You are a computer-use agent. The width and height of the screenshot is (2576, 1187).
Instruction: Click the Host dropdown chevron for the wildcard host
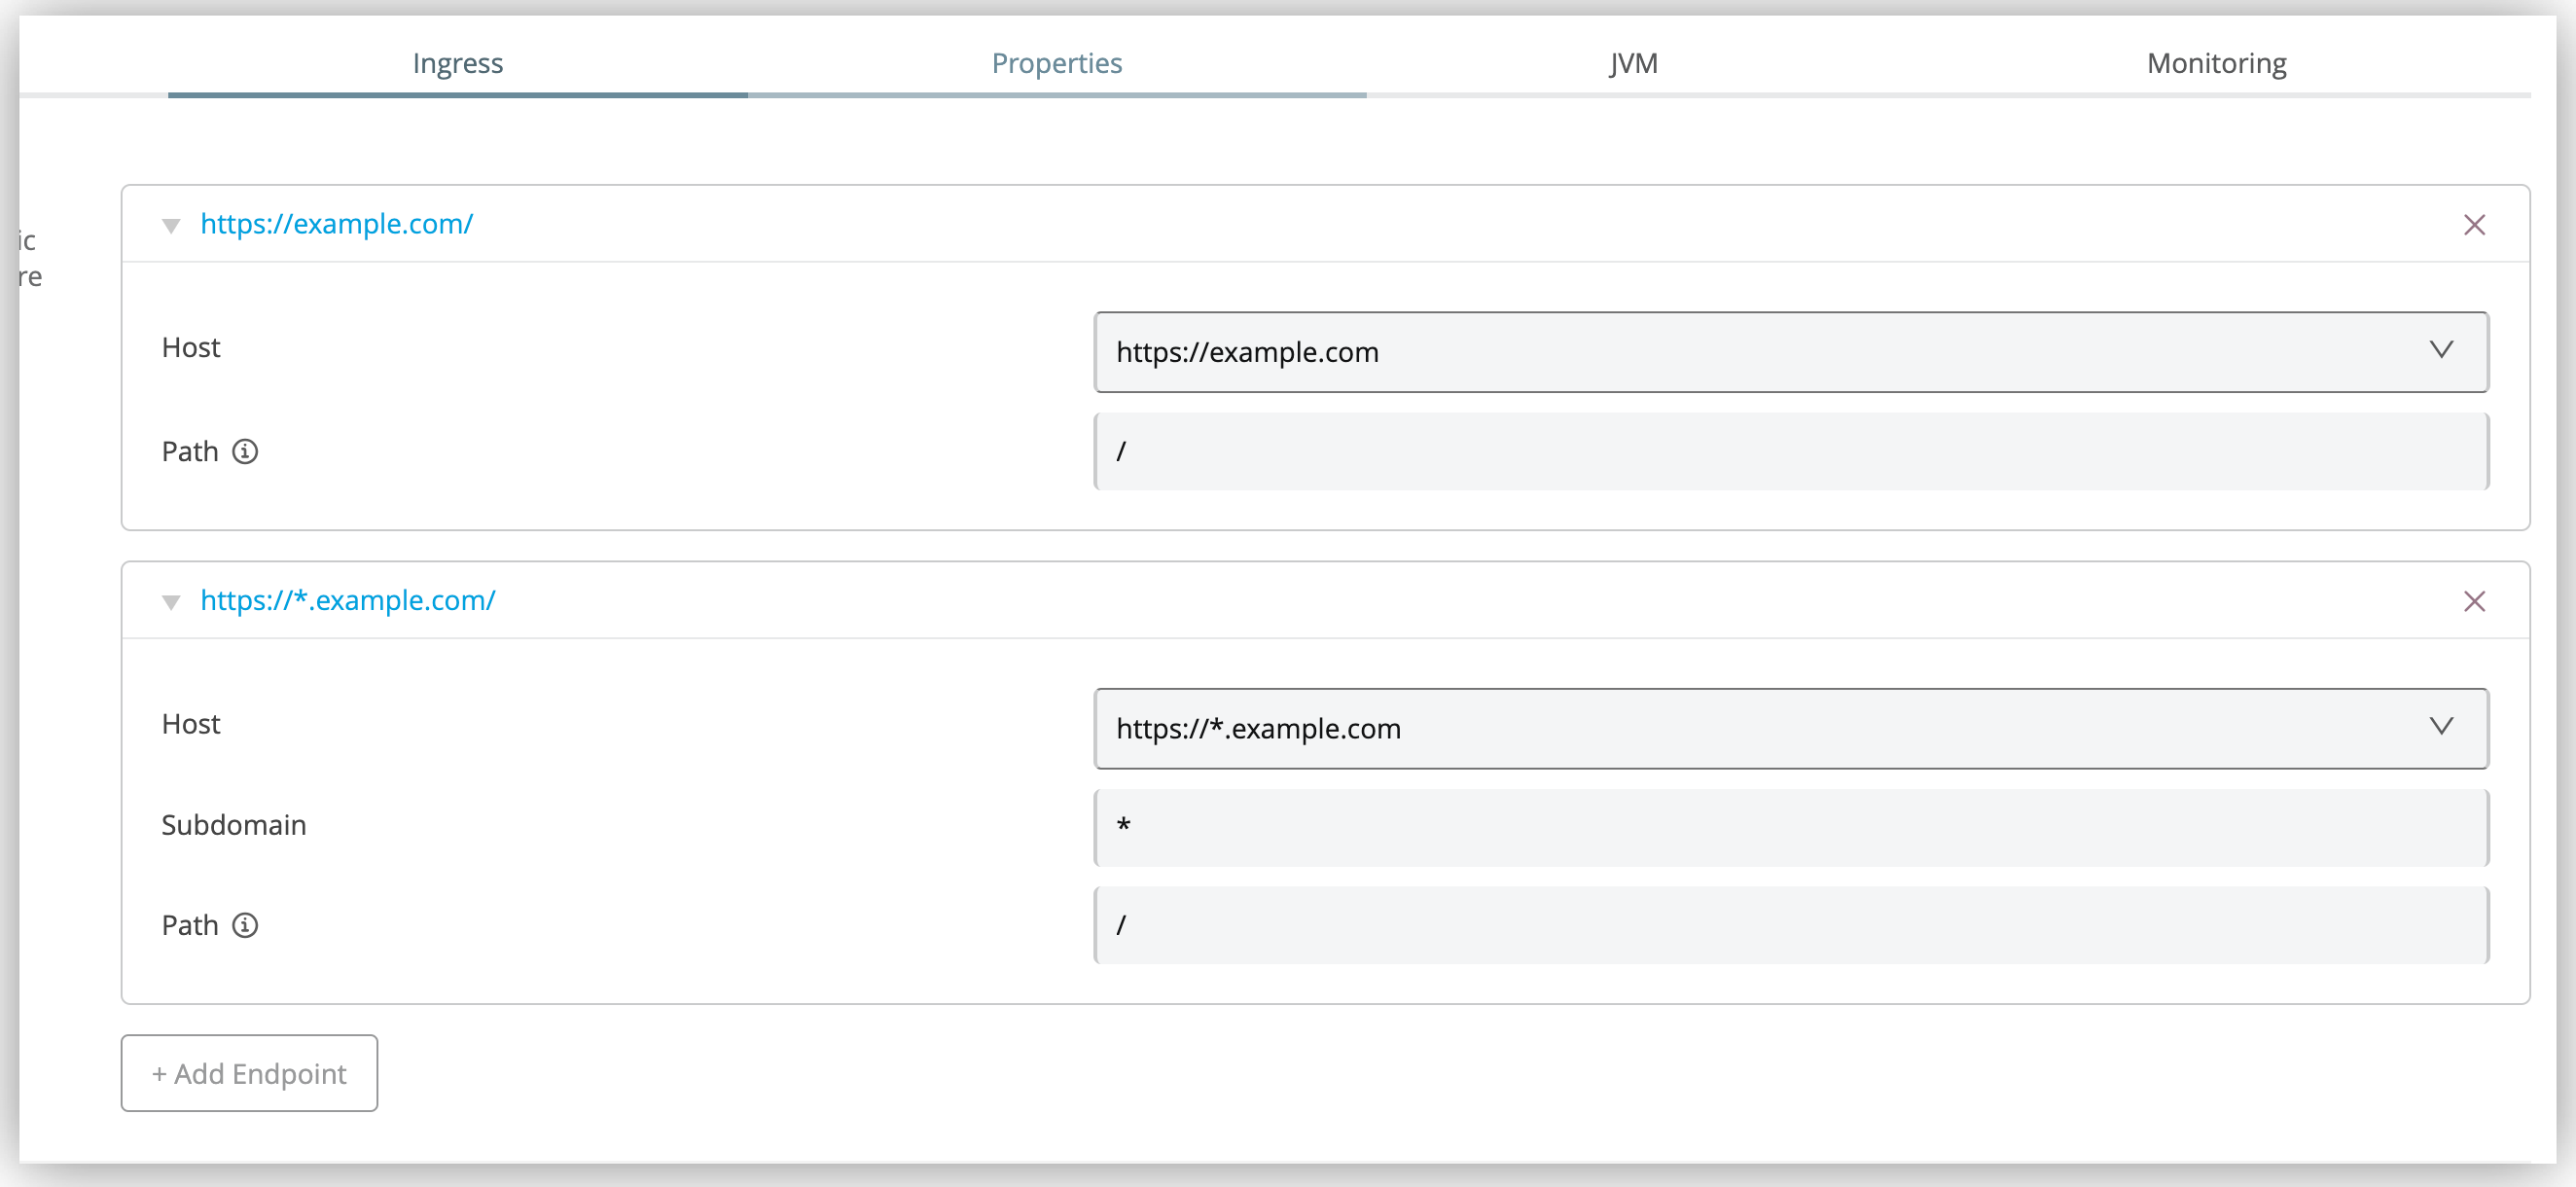(x=2441, y=727)
